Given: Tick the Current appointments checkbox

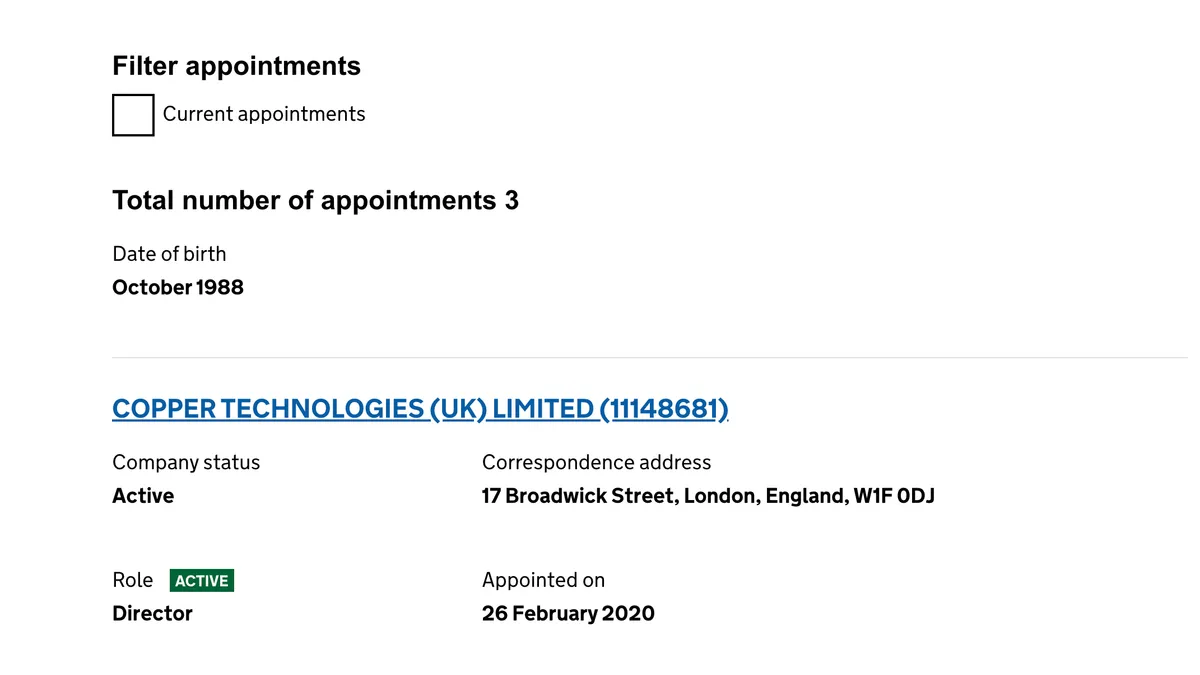Looking at the screenshot, I should coord(133,115).
